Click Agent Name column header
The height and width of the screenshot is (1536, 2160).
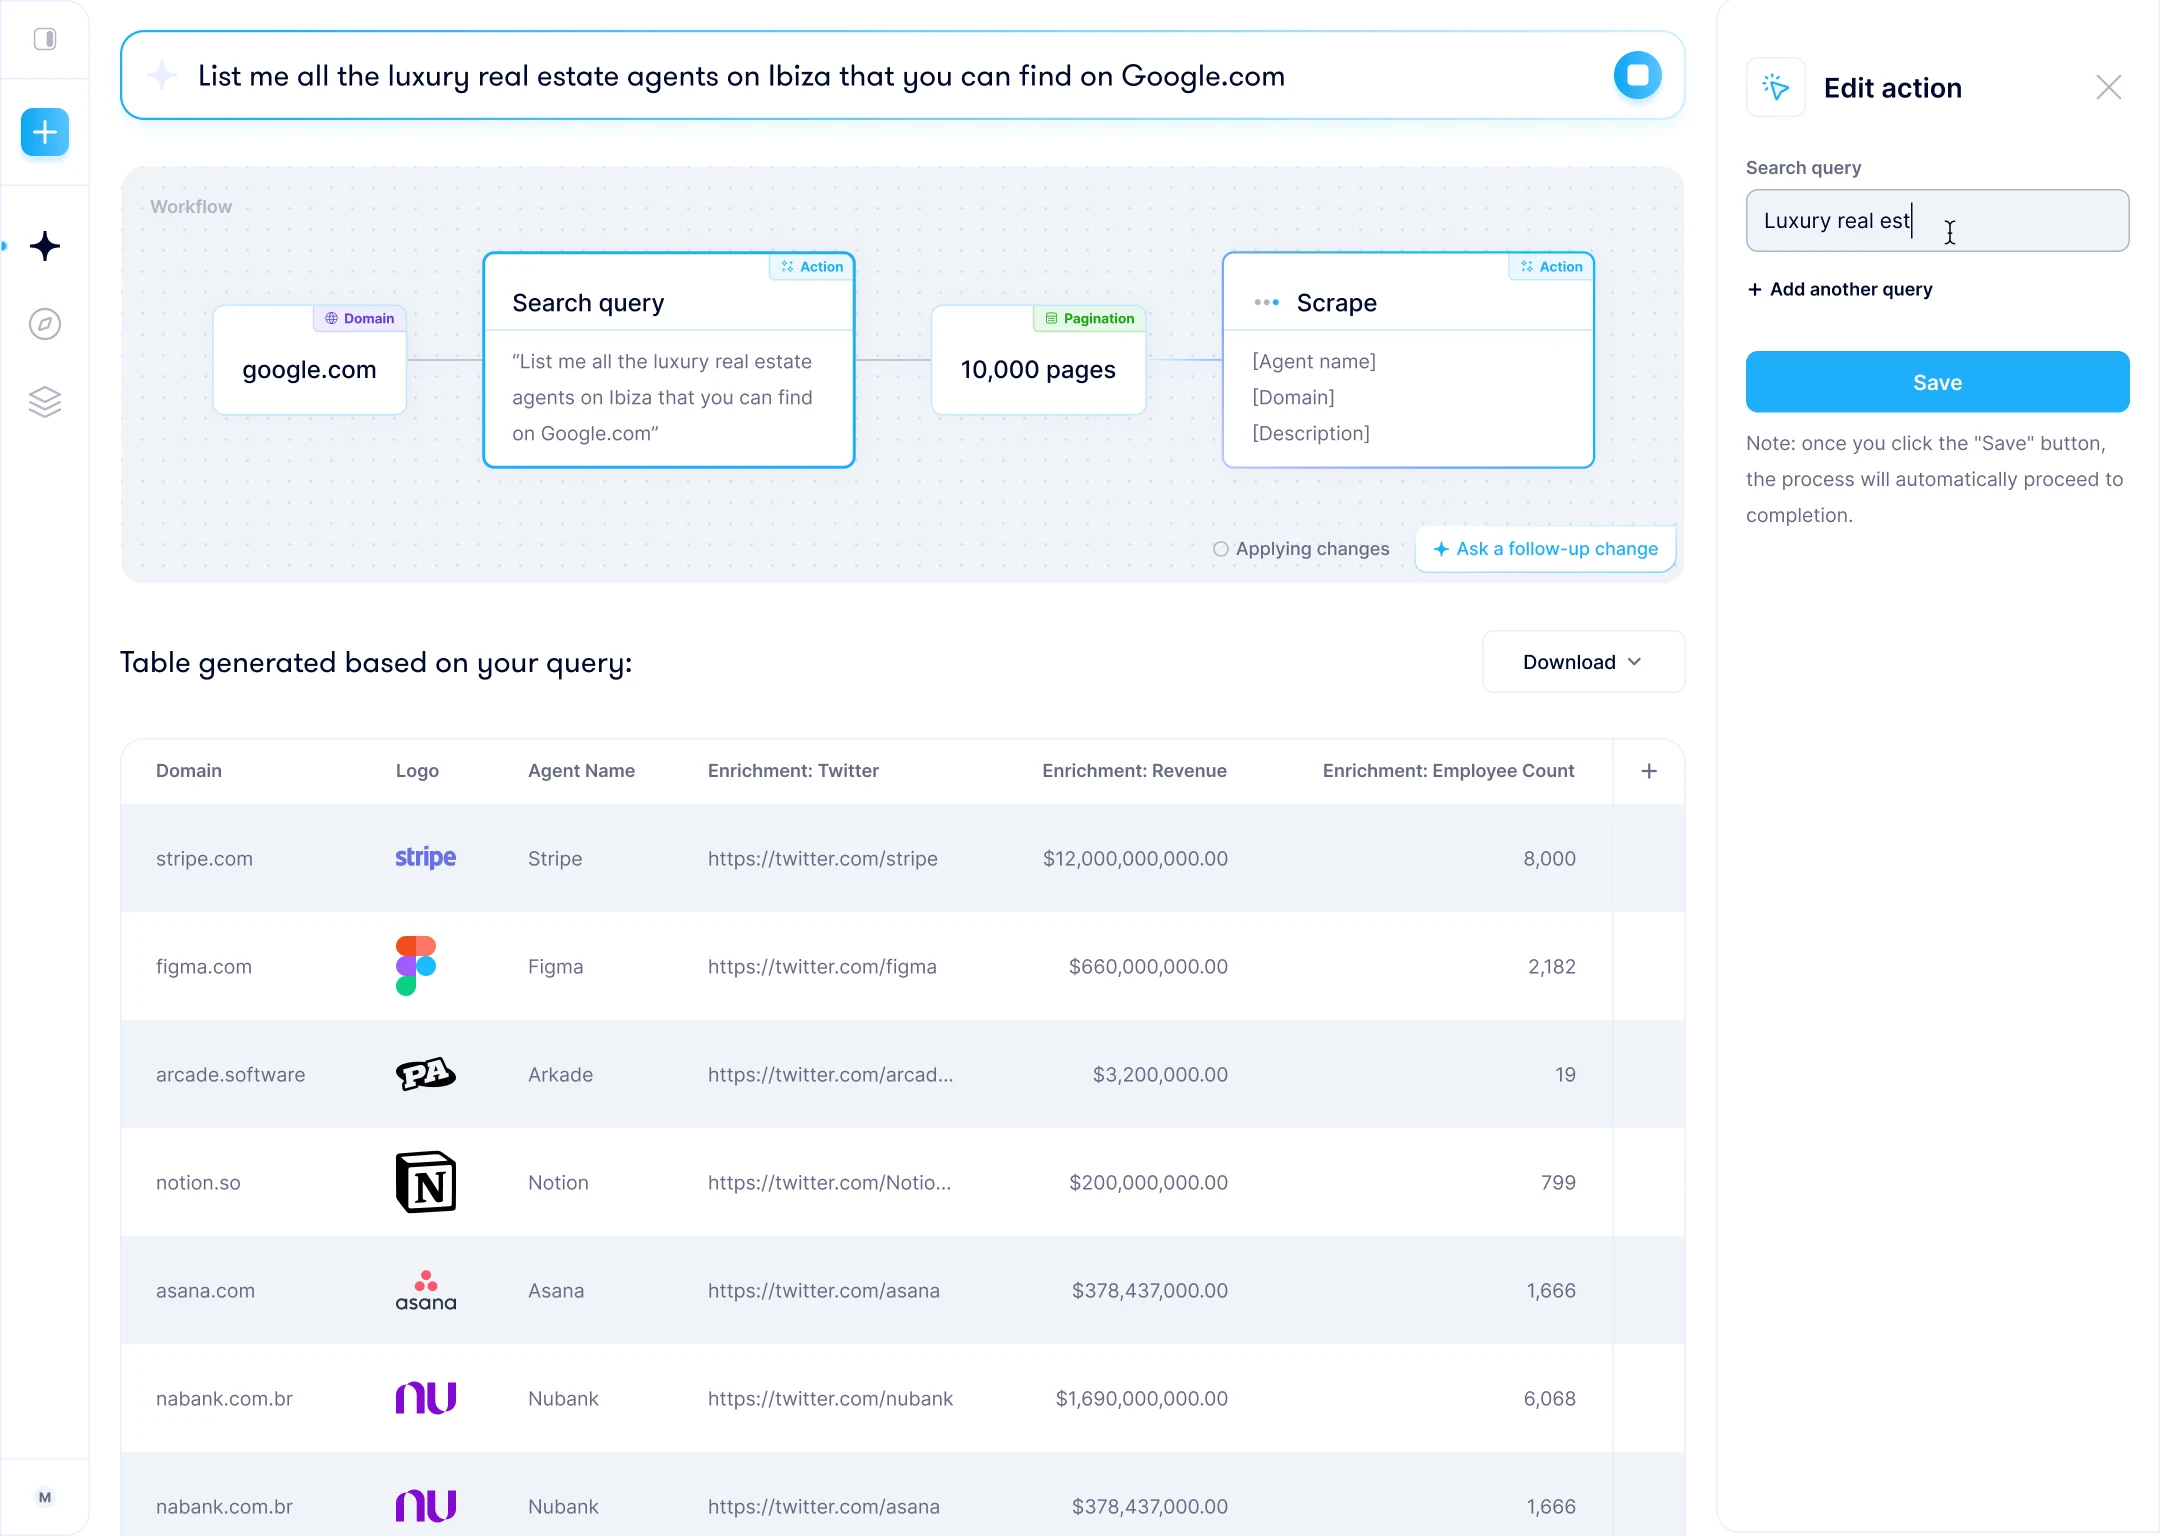coord(581,771)
